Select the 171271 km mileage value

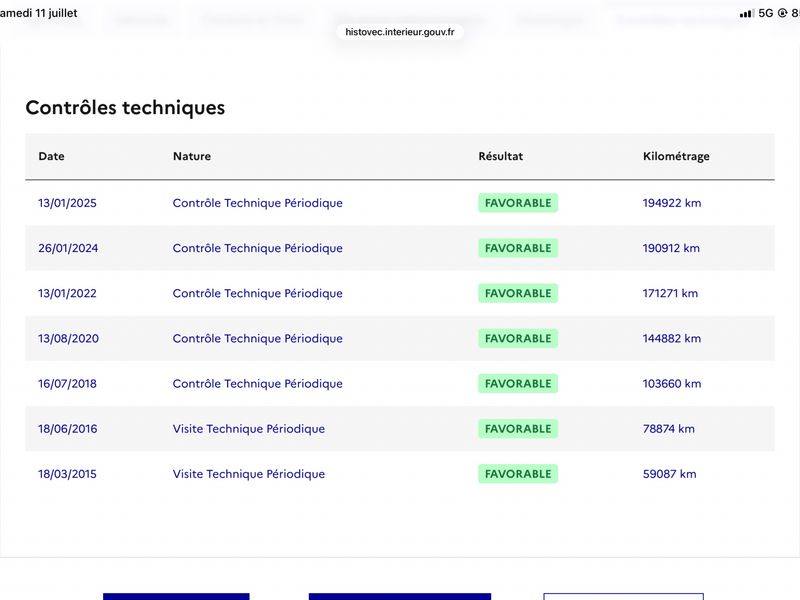point(670,293)
